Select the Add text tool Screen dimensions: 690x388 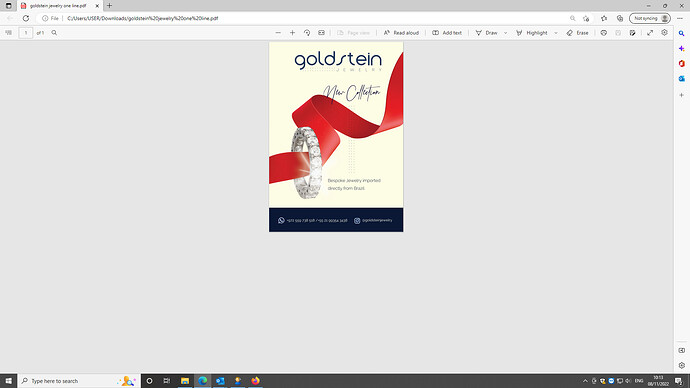447,33
